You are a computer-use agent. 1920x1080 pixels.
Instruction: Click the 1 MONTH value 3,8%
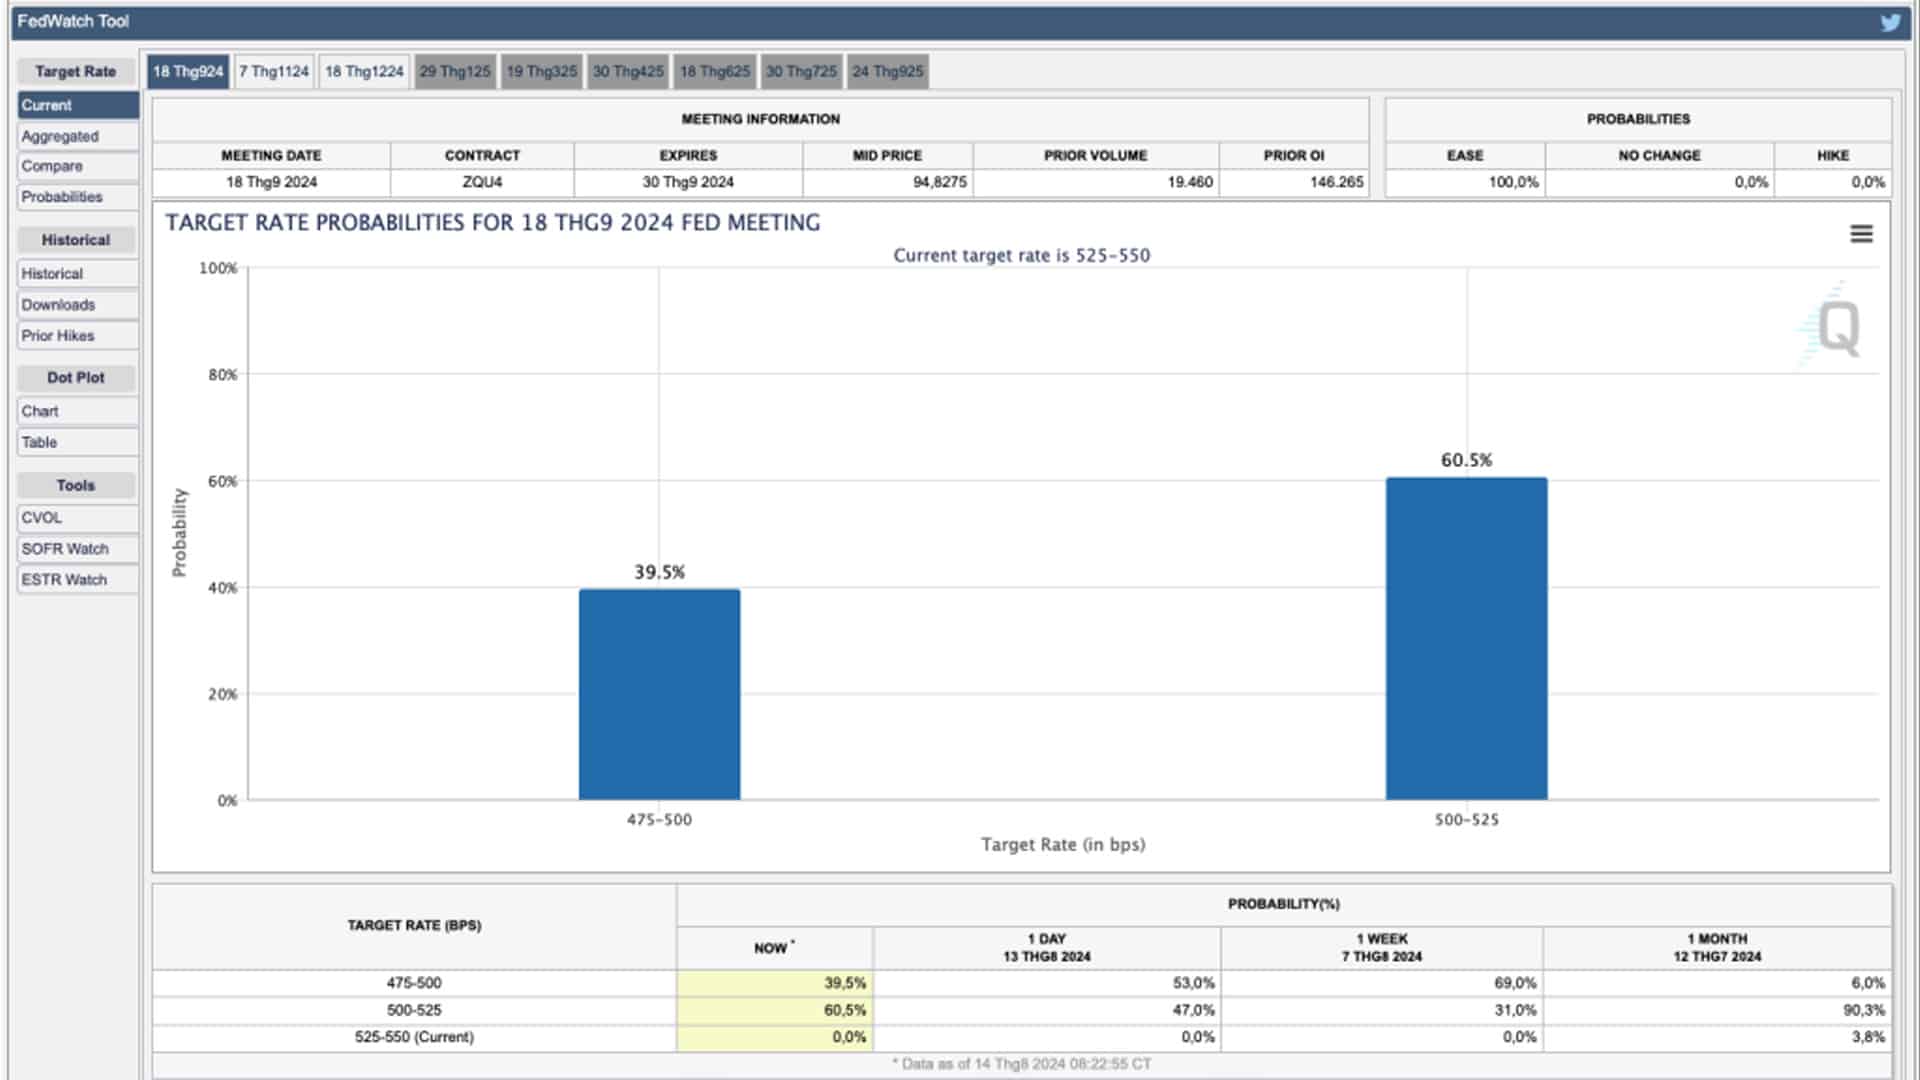pyautogui.click(x=1868, y=1037)
